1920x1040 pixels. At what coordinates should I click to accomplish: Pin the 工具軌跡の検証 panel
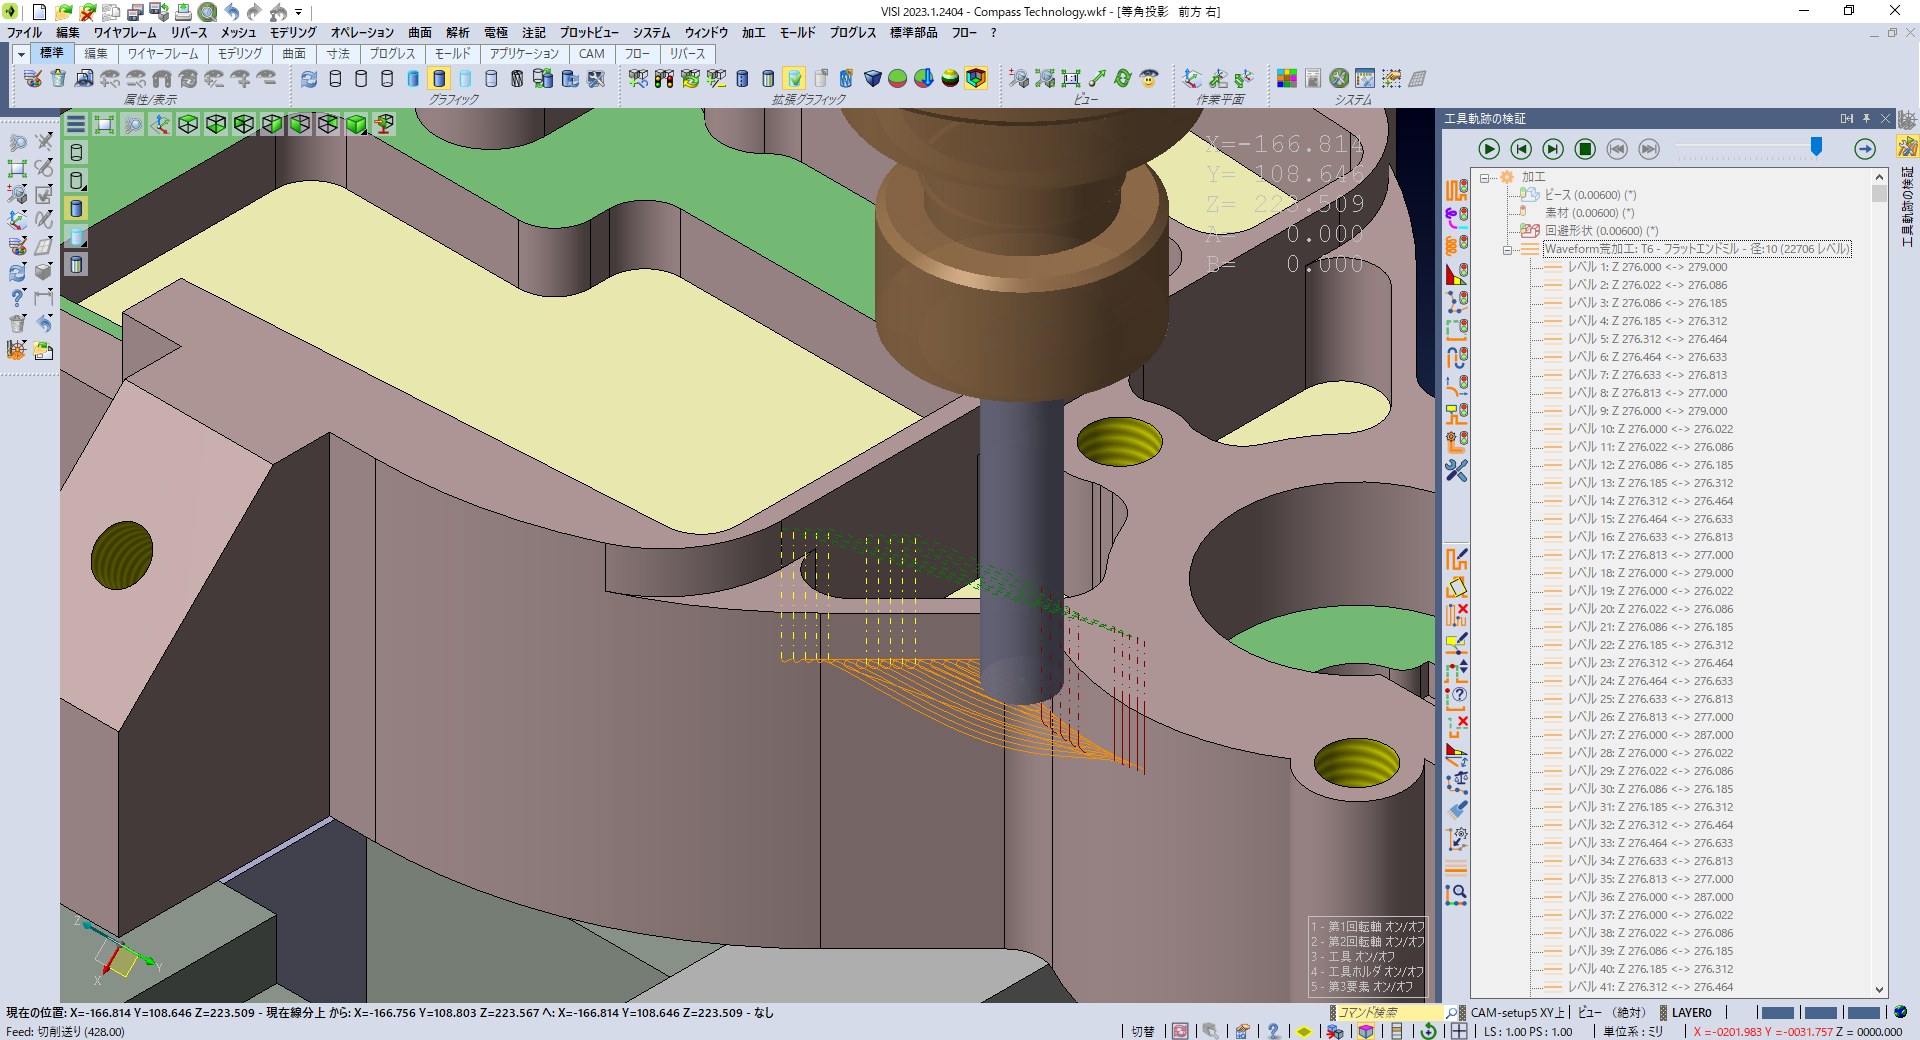(1866, 118)
